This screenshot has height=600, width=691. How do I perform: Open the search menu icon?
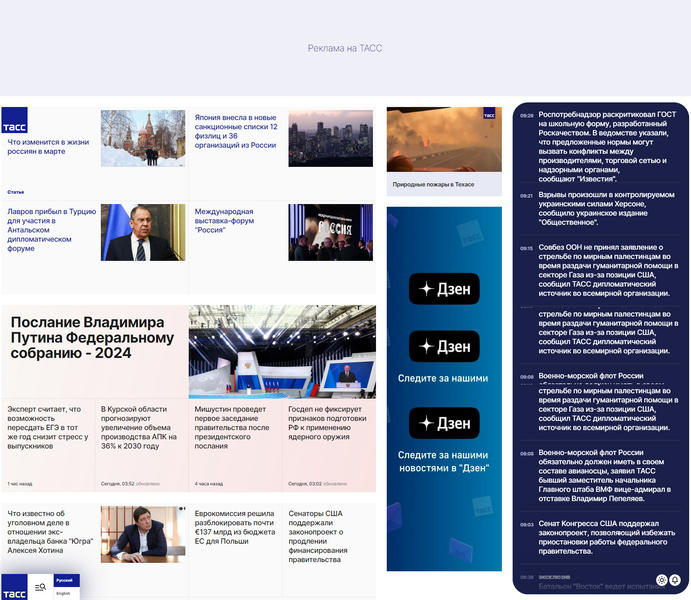(x=40, y=587)
